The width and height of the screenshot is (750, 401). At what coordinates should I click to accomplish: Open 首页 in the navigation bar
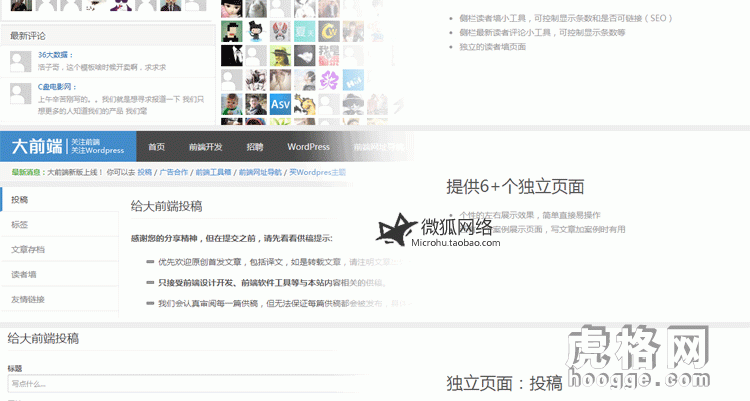(x=156, y=147)
